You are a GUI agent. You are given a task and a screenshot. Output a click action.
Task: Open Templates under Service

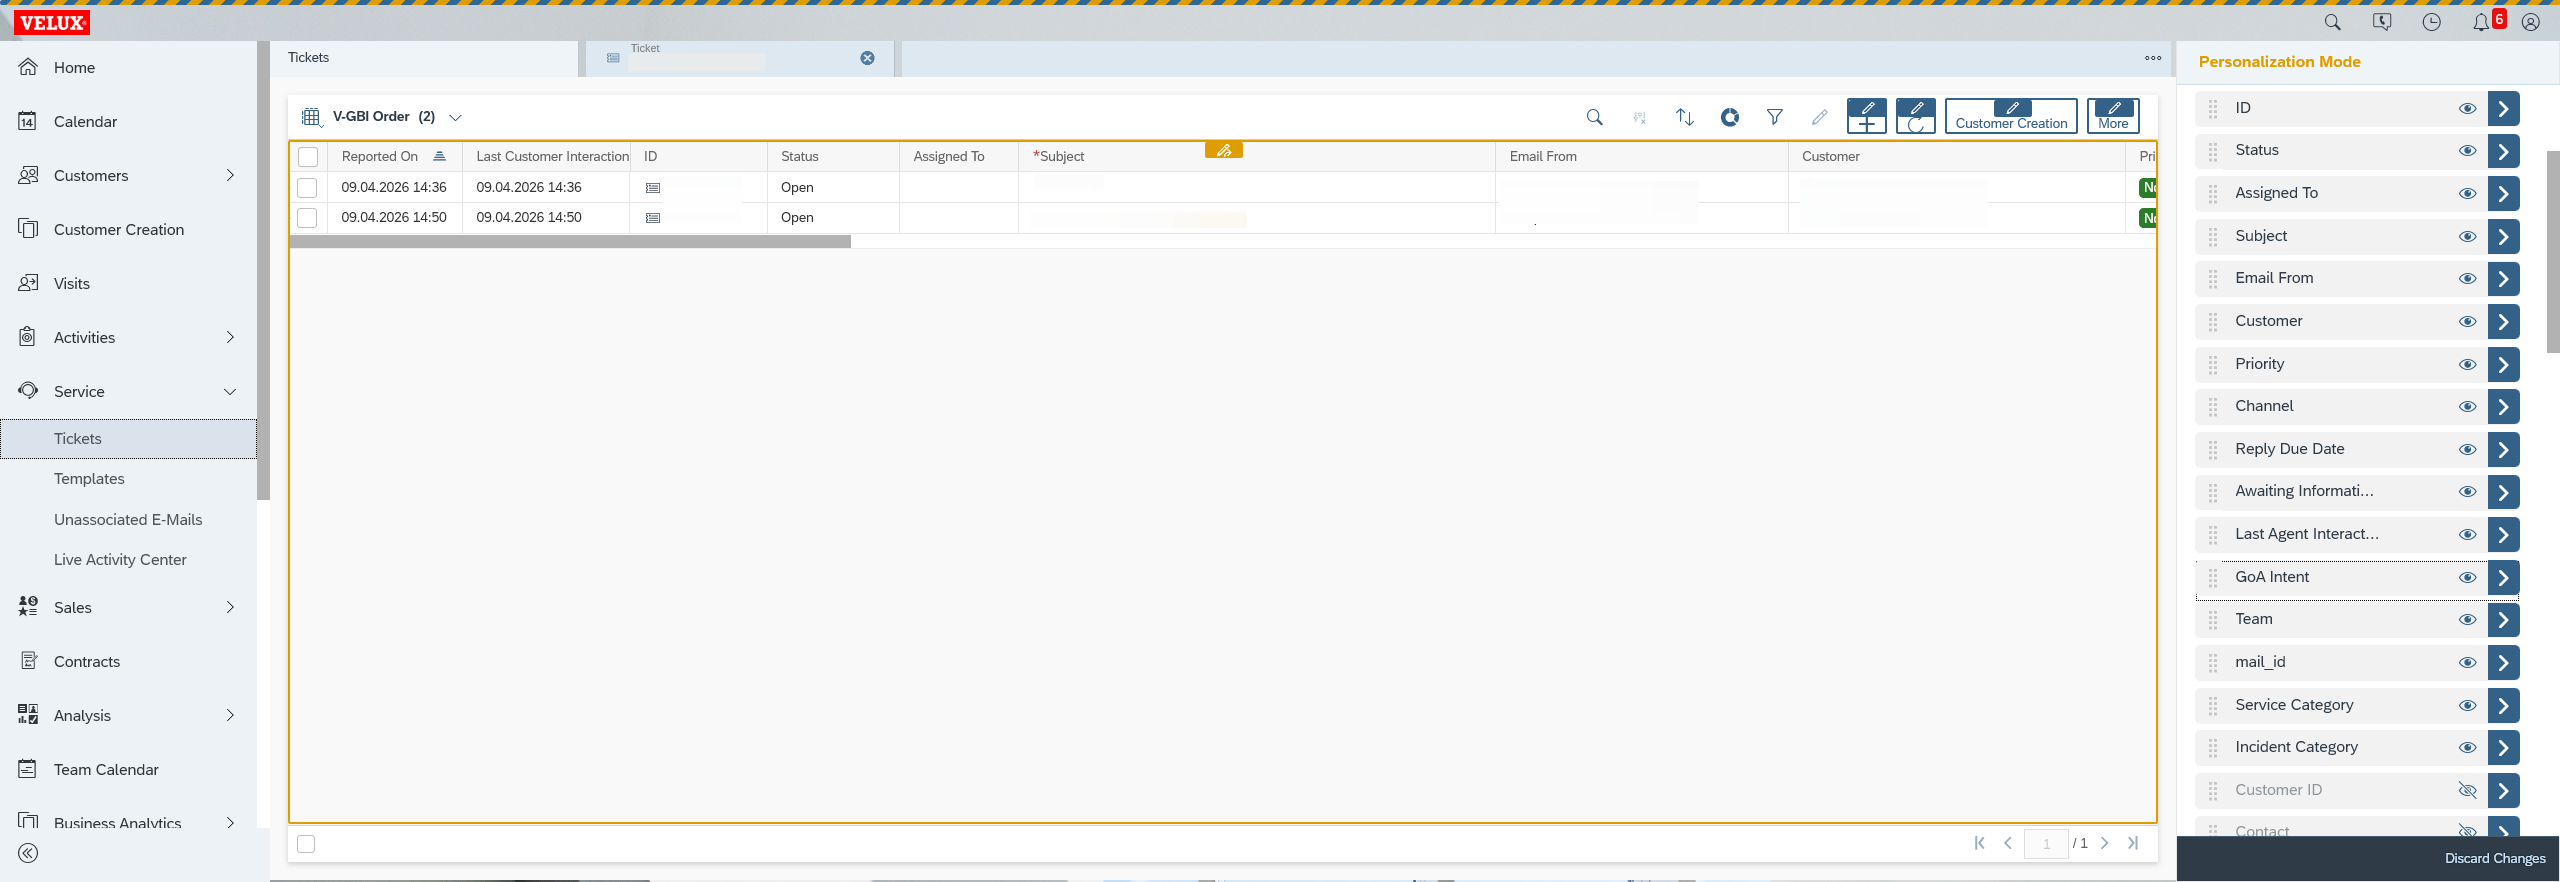(x=89, y=479)
